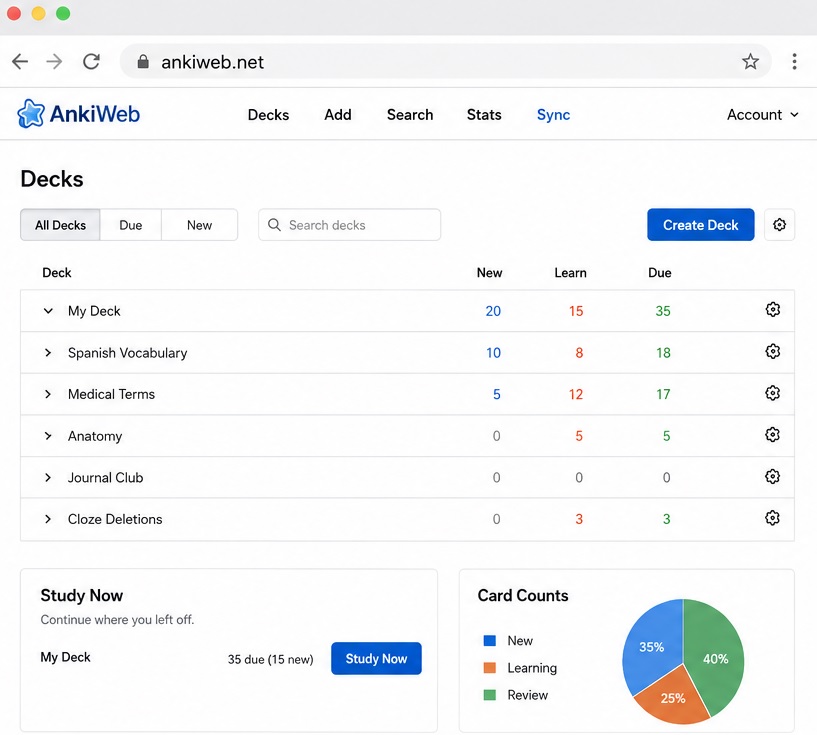Click the Due column header
The image size is (817, 735).
click(x=660, y=272)
